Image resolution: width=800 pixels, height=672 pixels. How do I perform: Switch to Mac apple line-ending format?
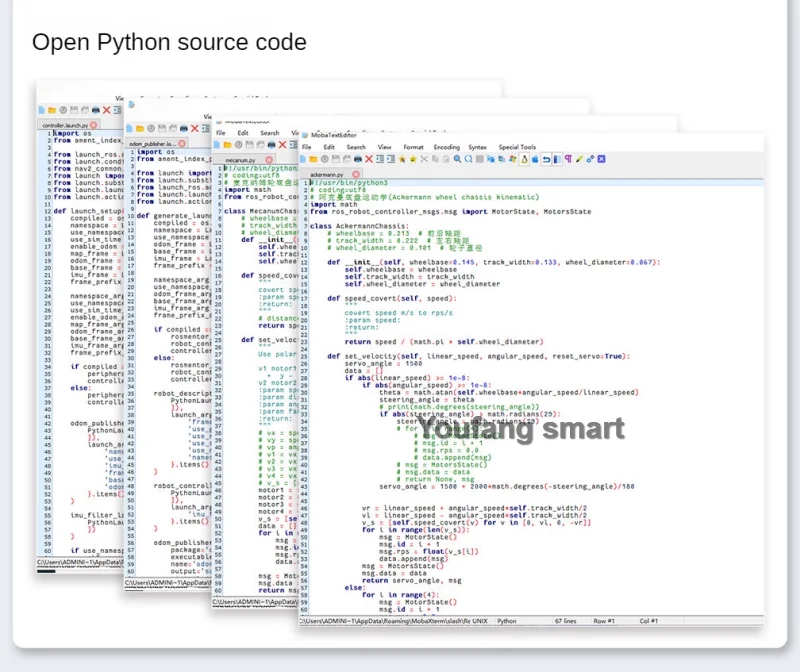click(x=535, y=159)
